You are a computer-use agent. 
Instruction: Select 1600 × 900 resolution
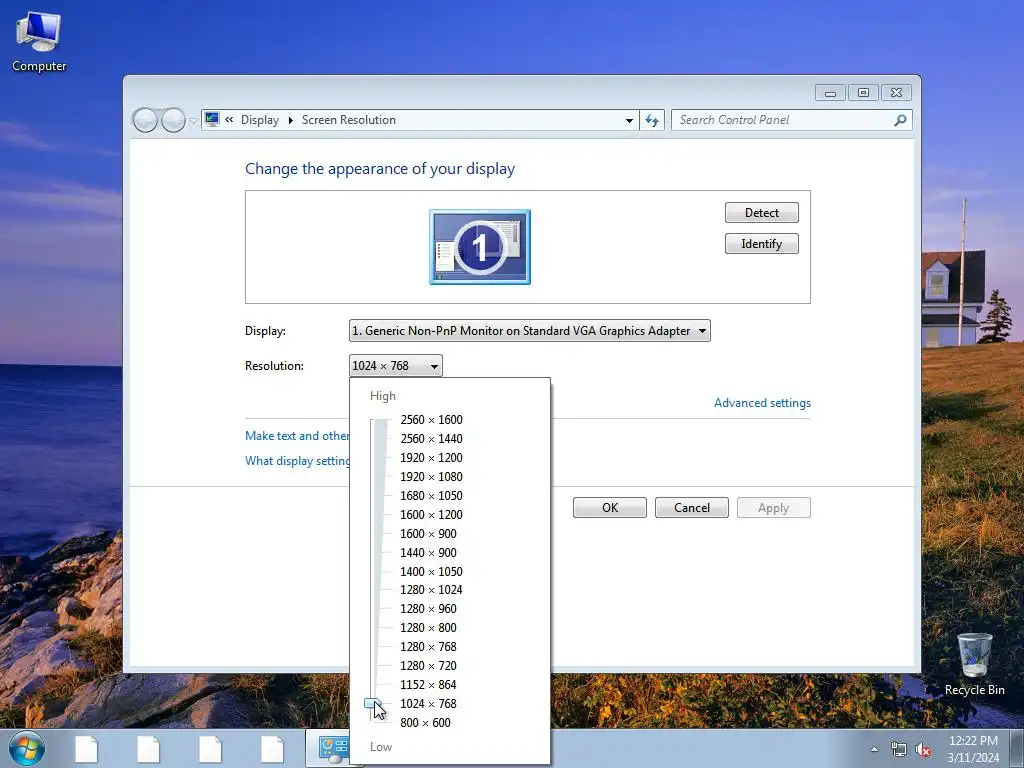point(428,534)
